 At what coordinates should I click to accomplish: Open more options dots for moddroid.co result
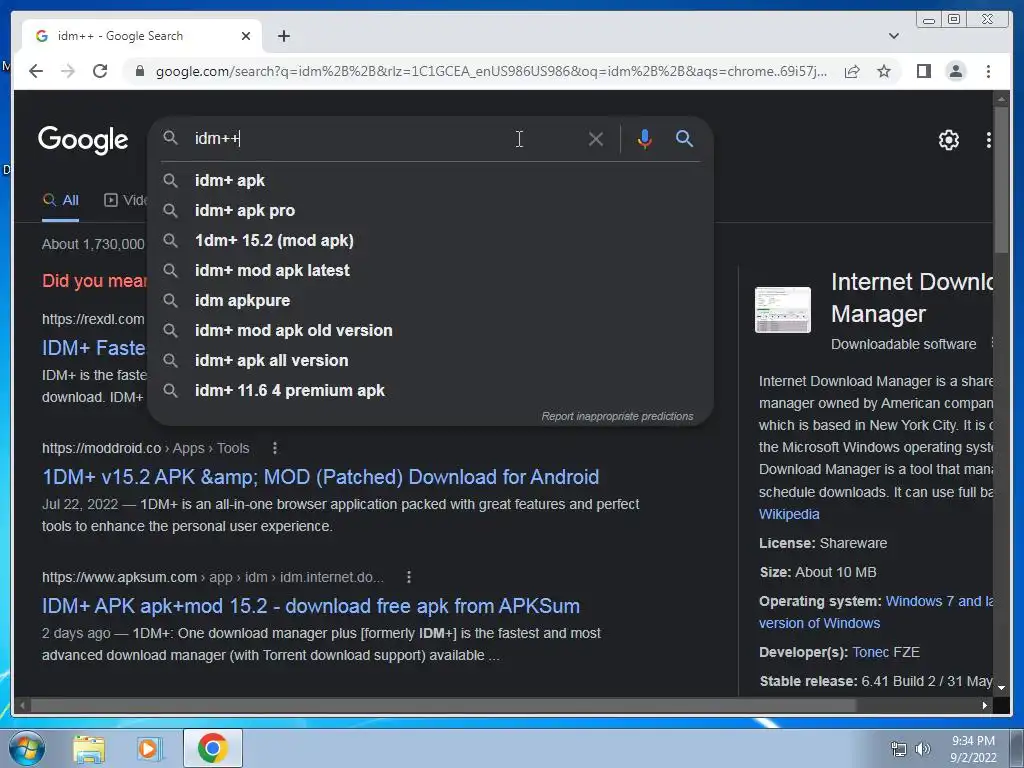pos(275,448)
